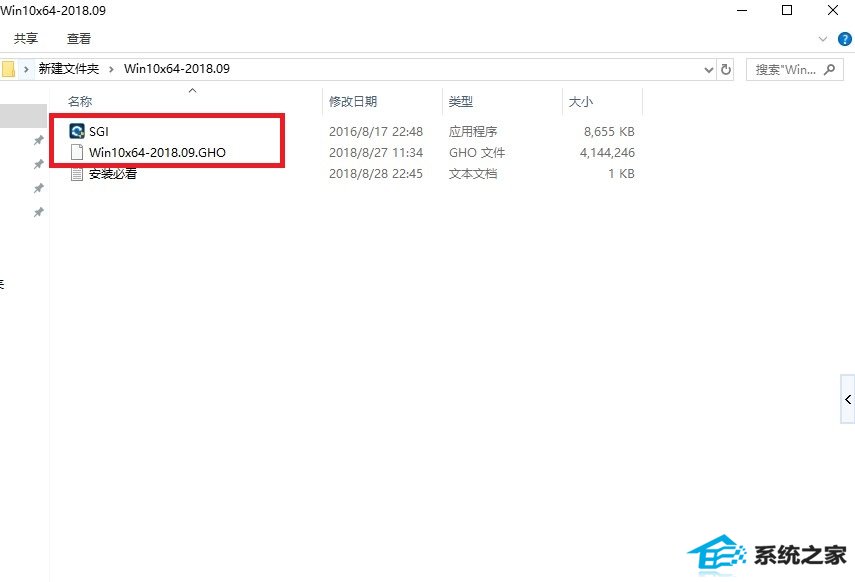The width and height of the screenshot is (855, 582).
Task: Click the search magnifier icon
Action: tap(829, 70)
